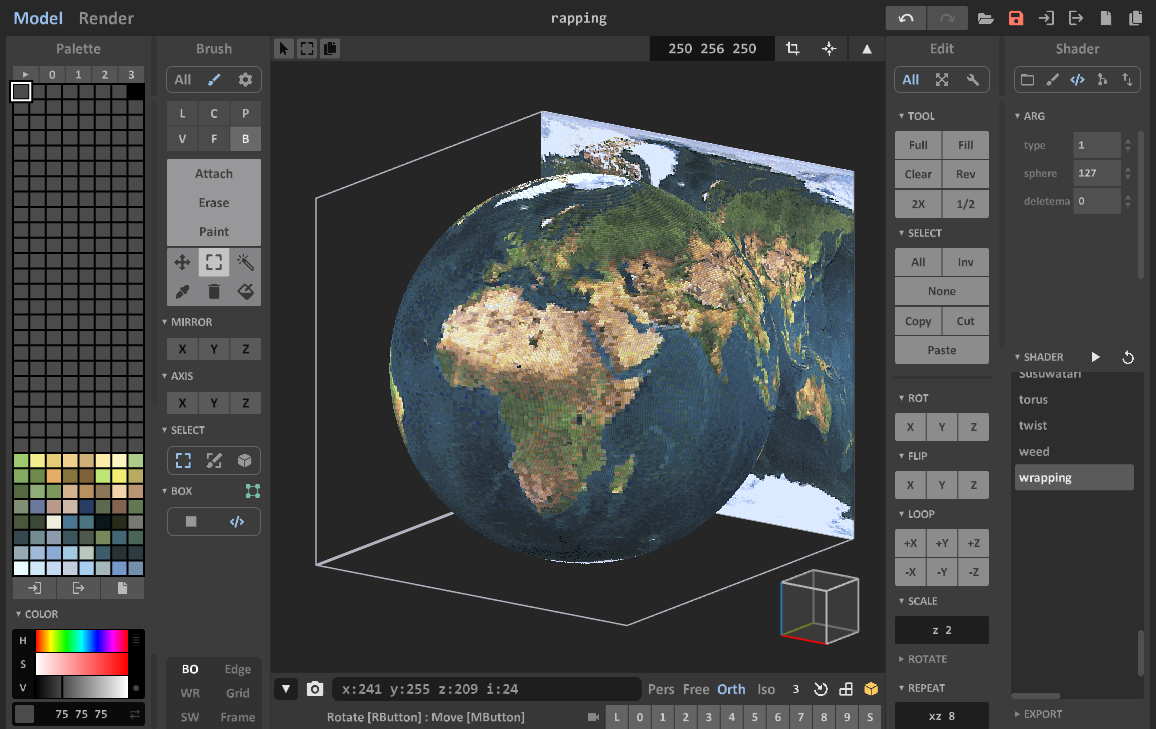Expand the EXPORT section
Viewport: 1156px width, 729px height.
coord(1038,714)
